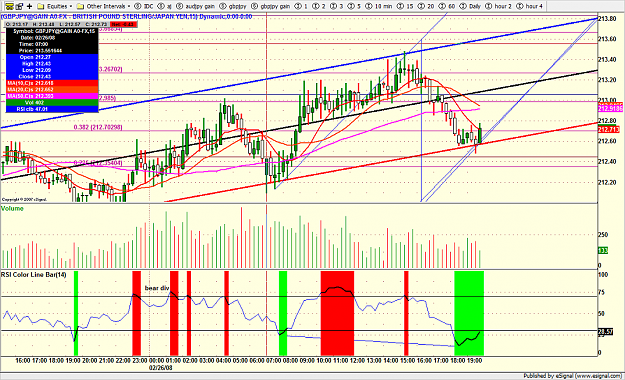Switch to the 'hour 2' interval
The width and height of the screenshot is (625, 380).
pos(498,6)
